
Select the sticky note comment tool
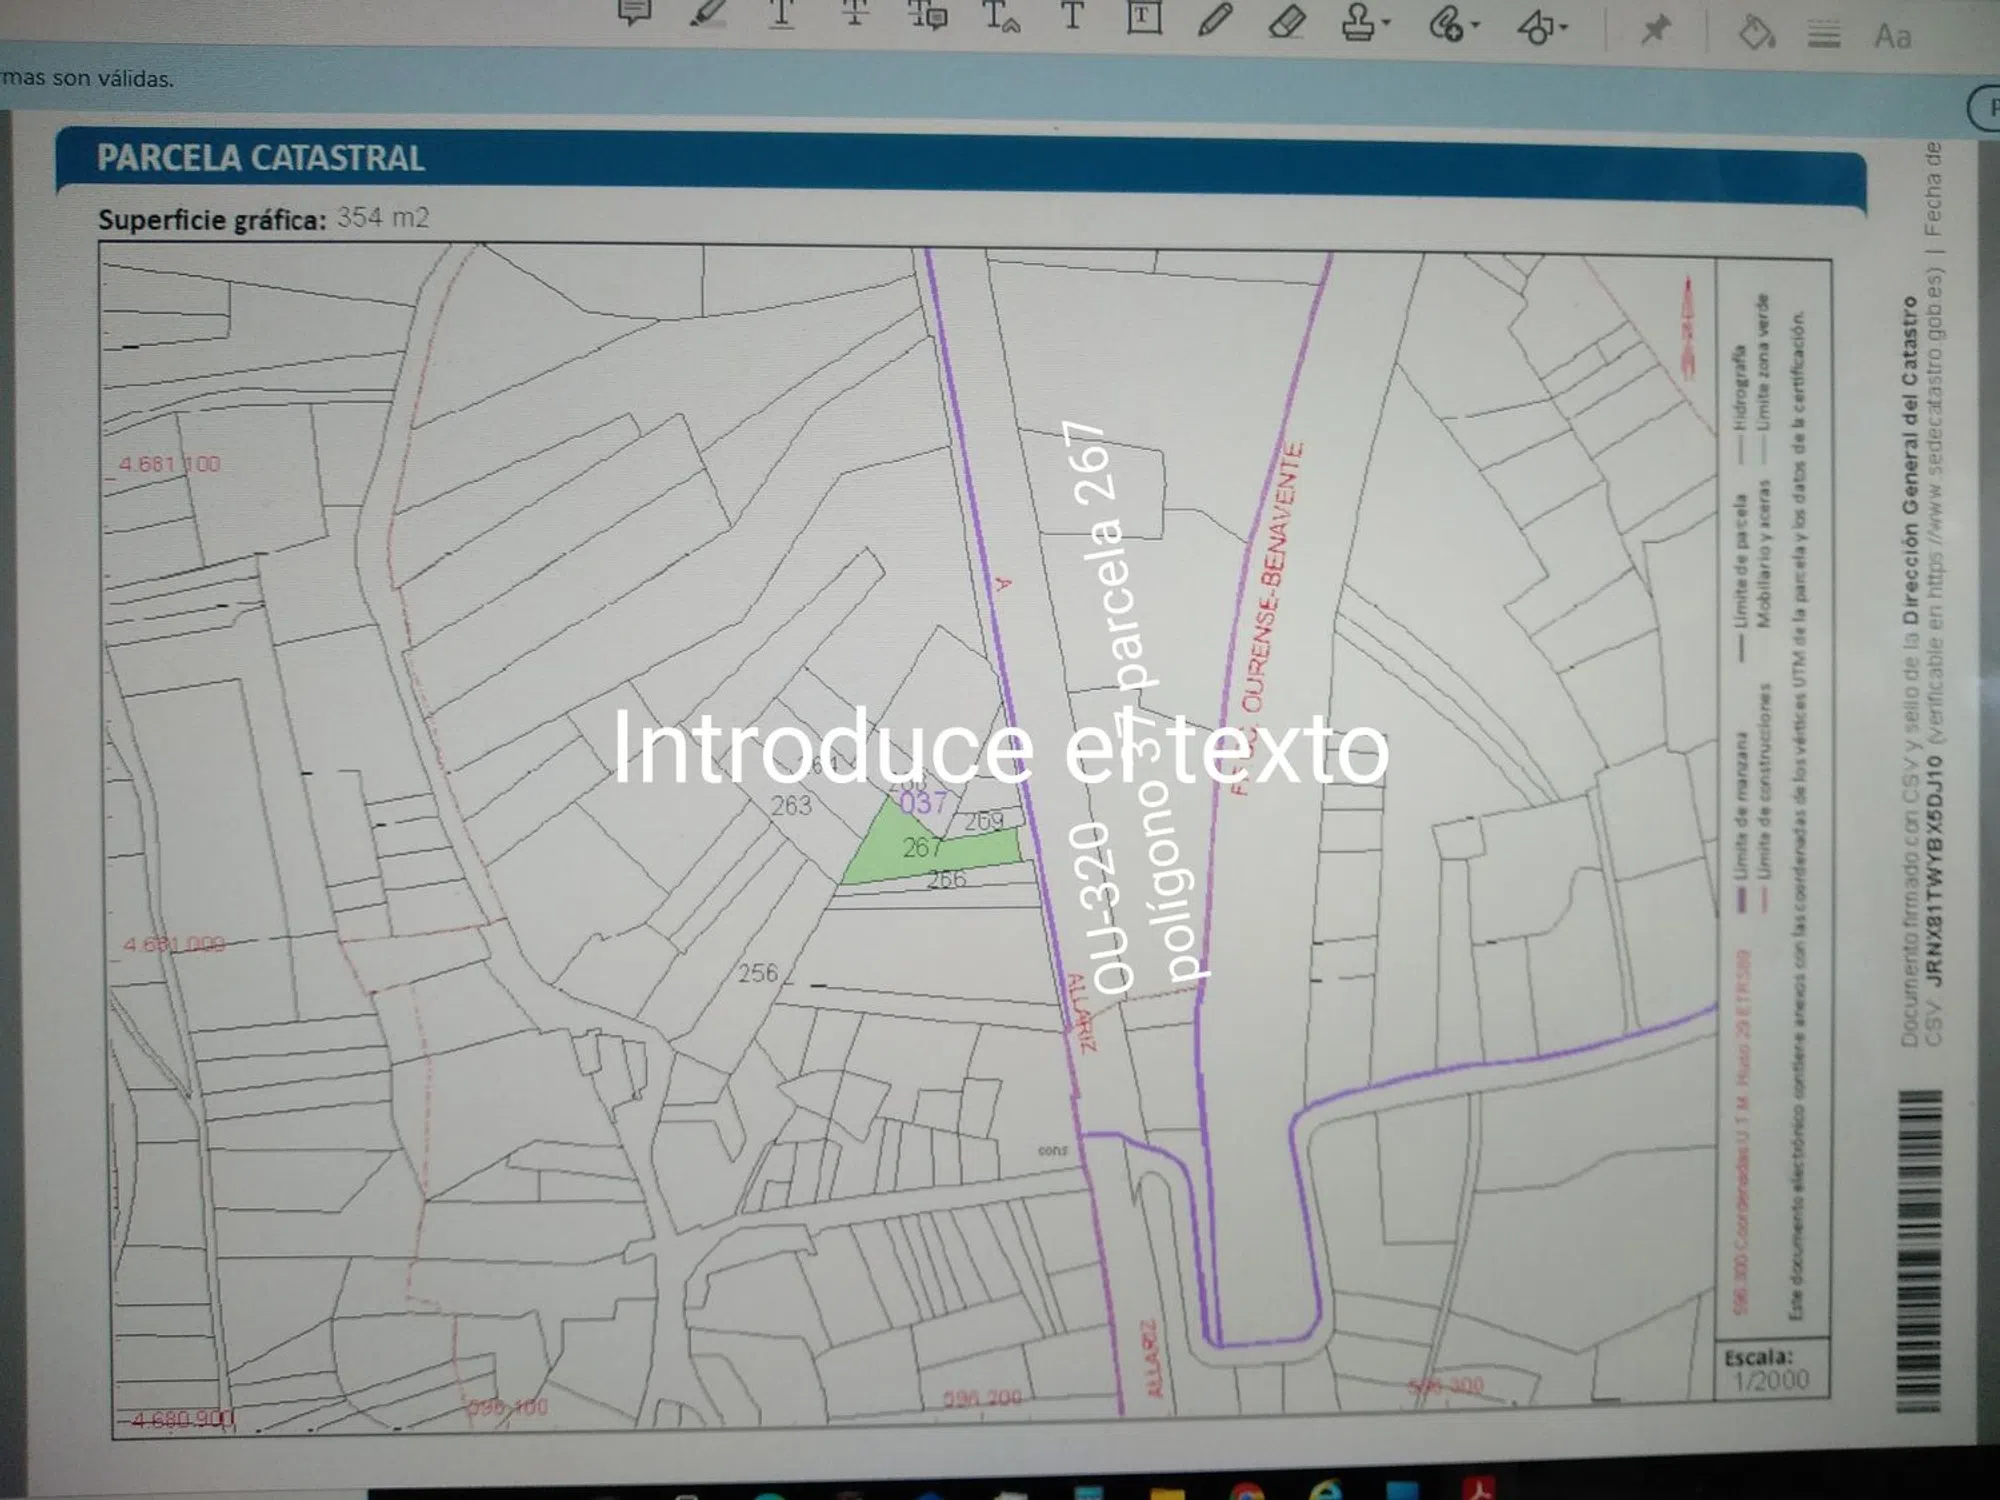tap(634, 12)
